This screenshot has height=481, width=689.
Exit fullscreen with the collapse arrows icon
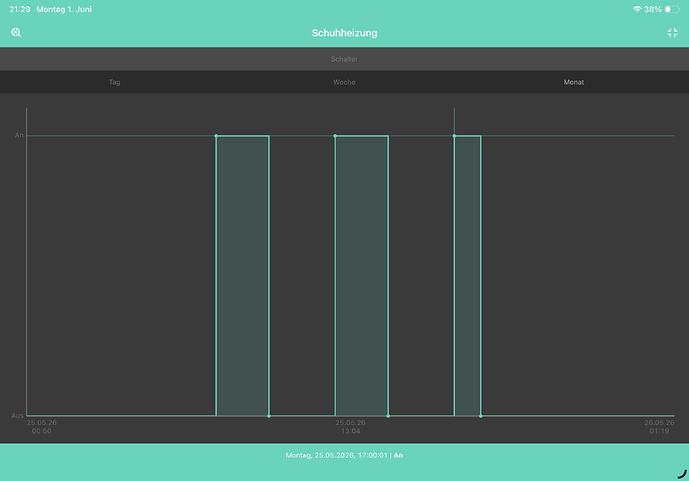tap(672, 33)
